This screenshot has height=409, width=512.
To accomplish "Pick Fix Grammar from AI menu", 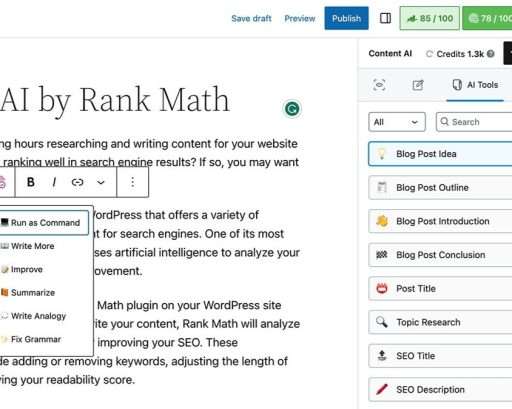I will tap(36, 339).
